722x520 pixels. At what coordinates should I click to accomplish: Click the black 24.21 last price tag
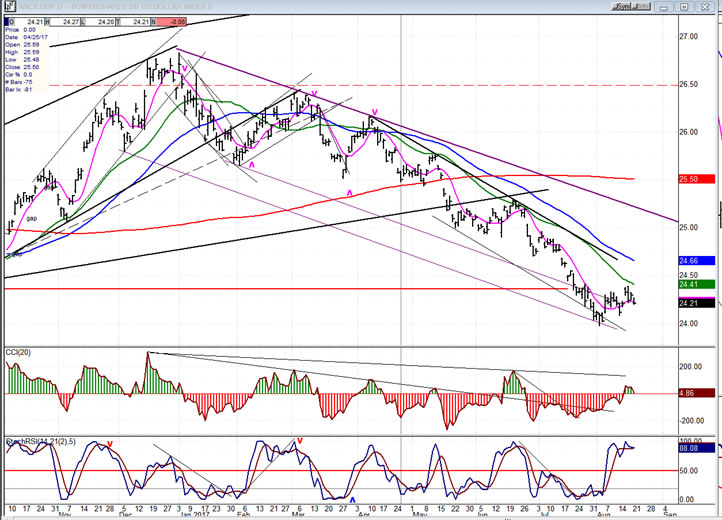697,303
